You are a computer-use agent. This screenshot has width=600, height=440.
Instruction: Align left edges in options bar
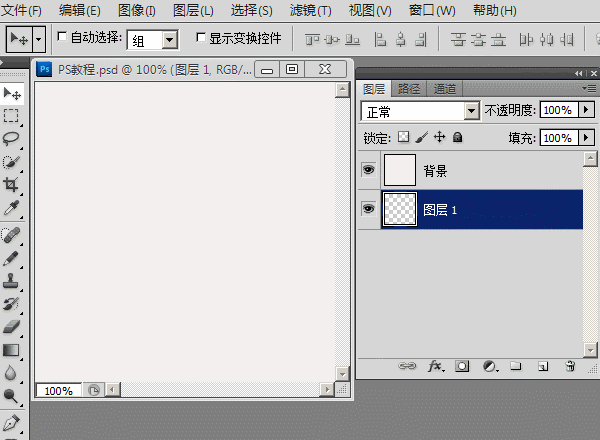click(x=380, y=39)
